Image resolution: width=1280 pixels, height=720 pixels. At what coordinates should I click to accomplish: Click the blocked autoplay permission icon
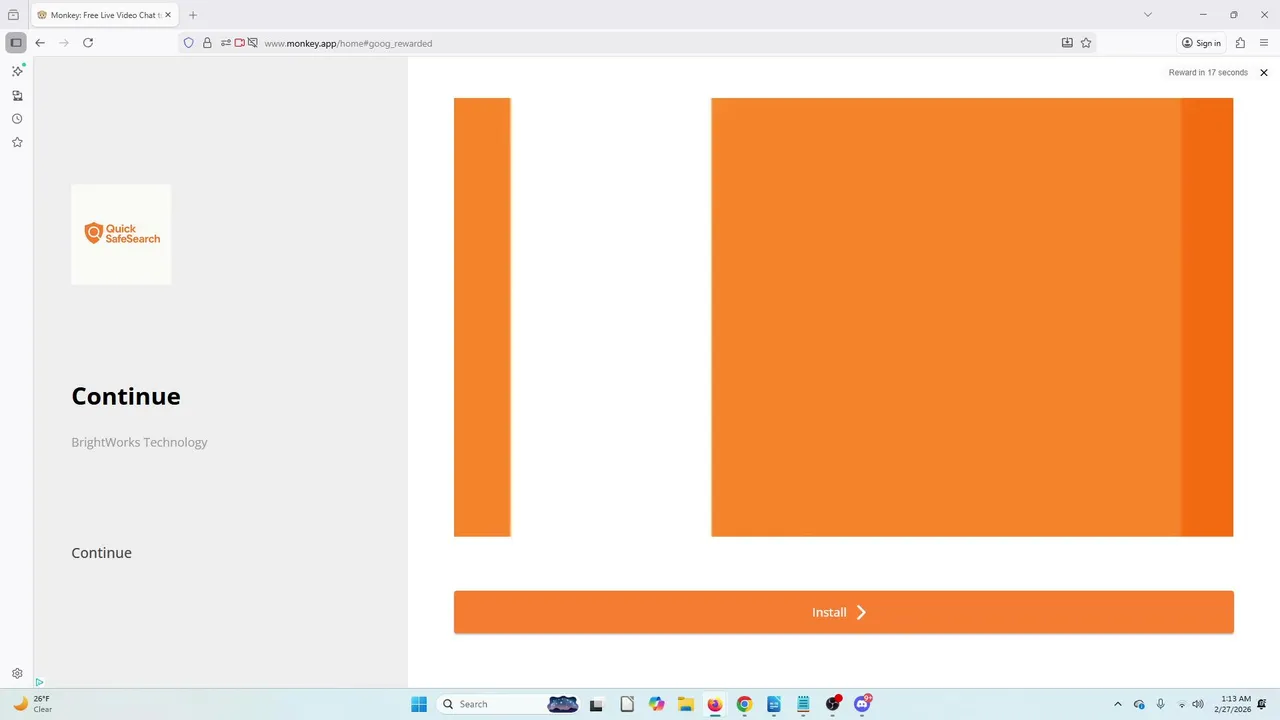tap(253, 43)
